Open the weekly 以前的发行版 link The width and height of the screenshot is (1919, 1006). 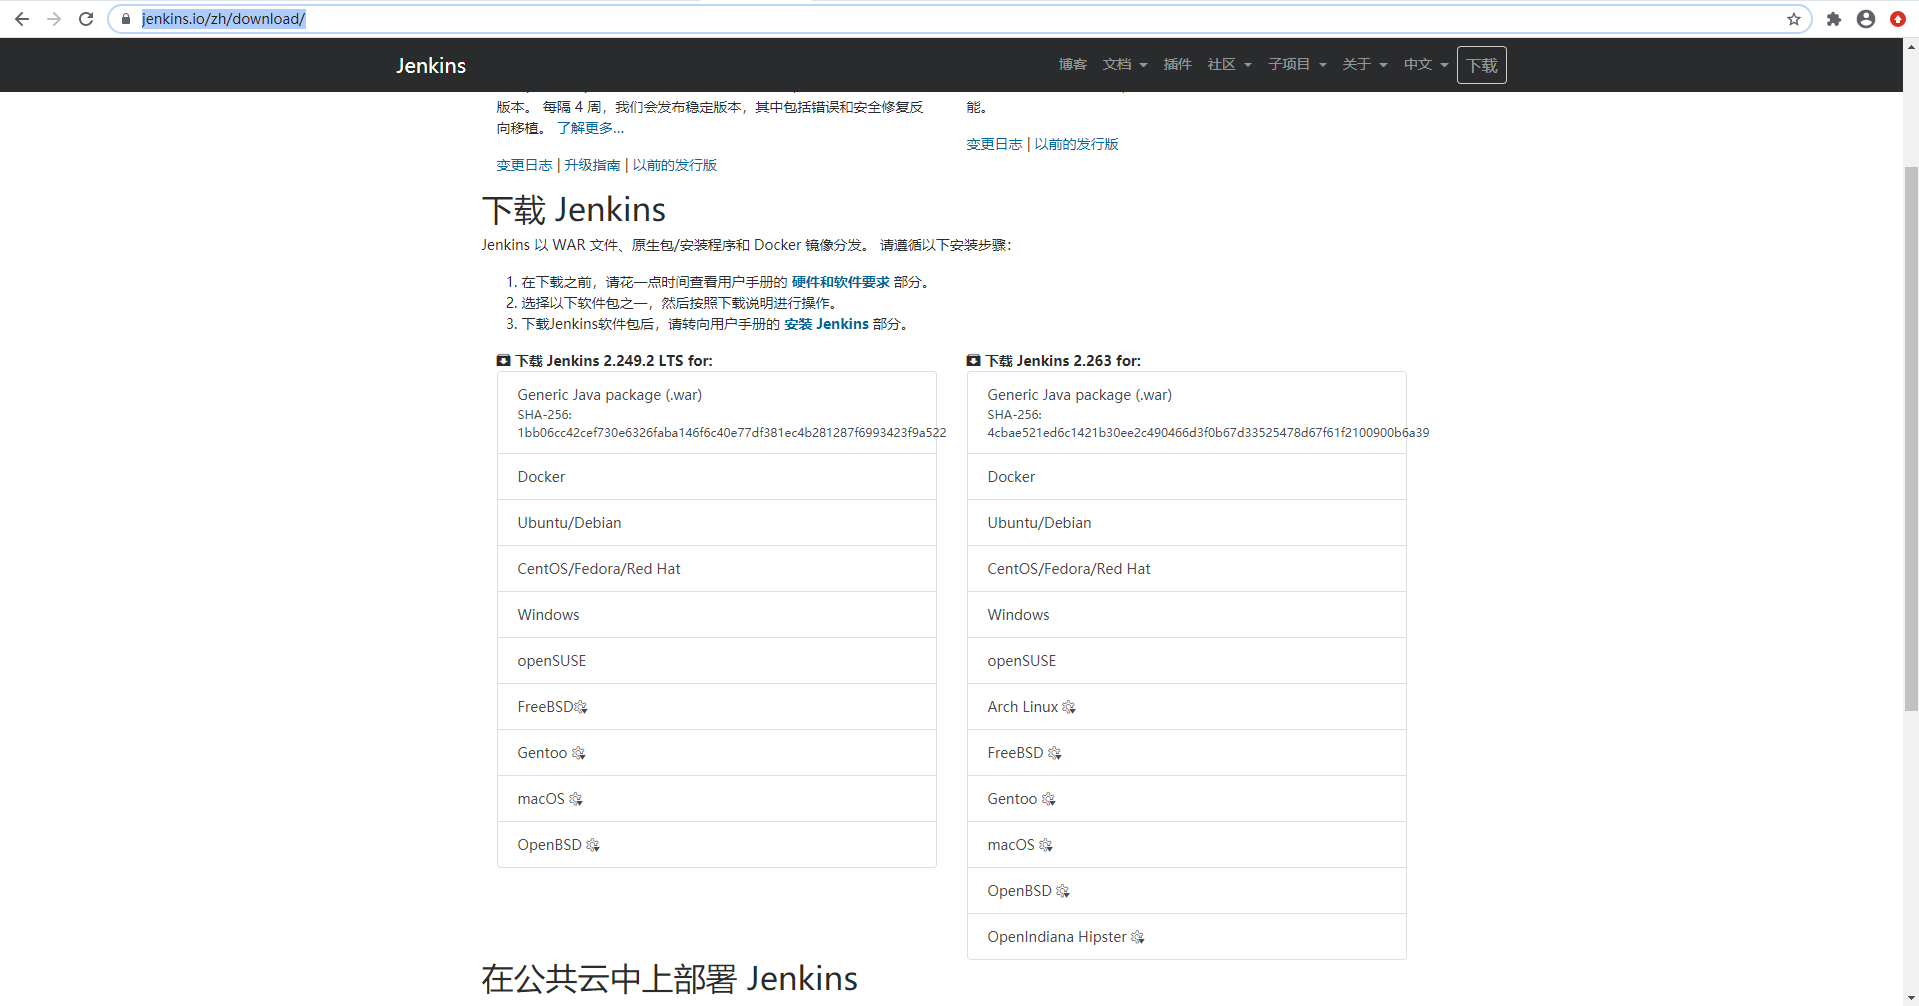pyautogui.click(x=1076, y=144)
